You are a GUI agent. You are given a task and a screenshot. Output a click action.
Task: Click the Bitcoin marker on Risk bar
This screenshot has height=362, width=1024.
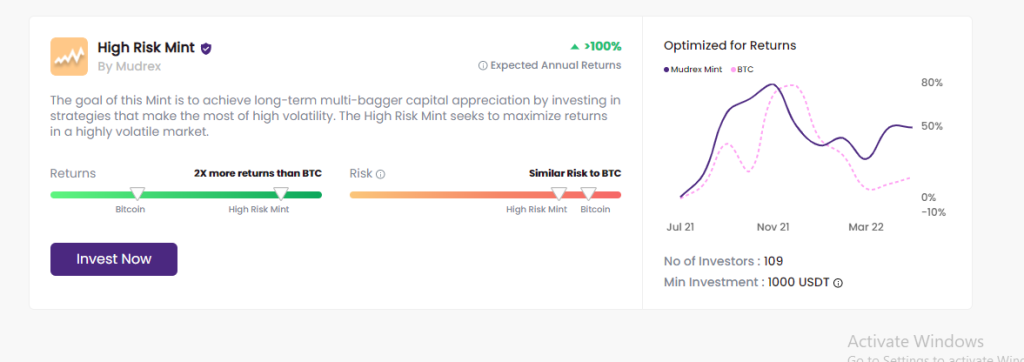click(x=588, y=193)
